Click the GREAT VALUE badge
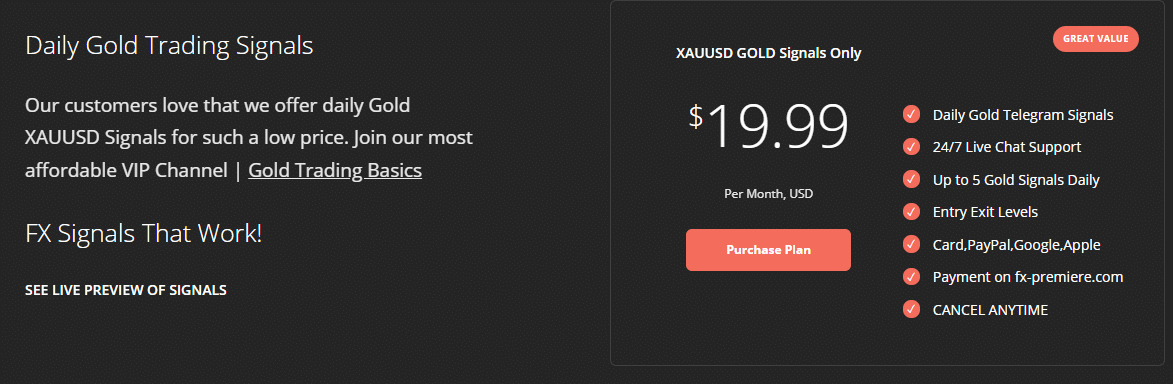 tap(1095, 39)
